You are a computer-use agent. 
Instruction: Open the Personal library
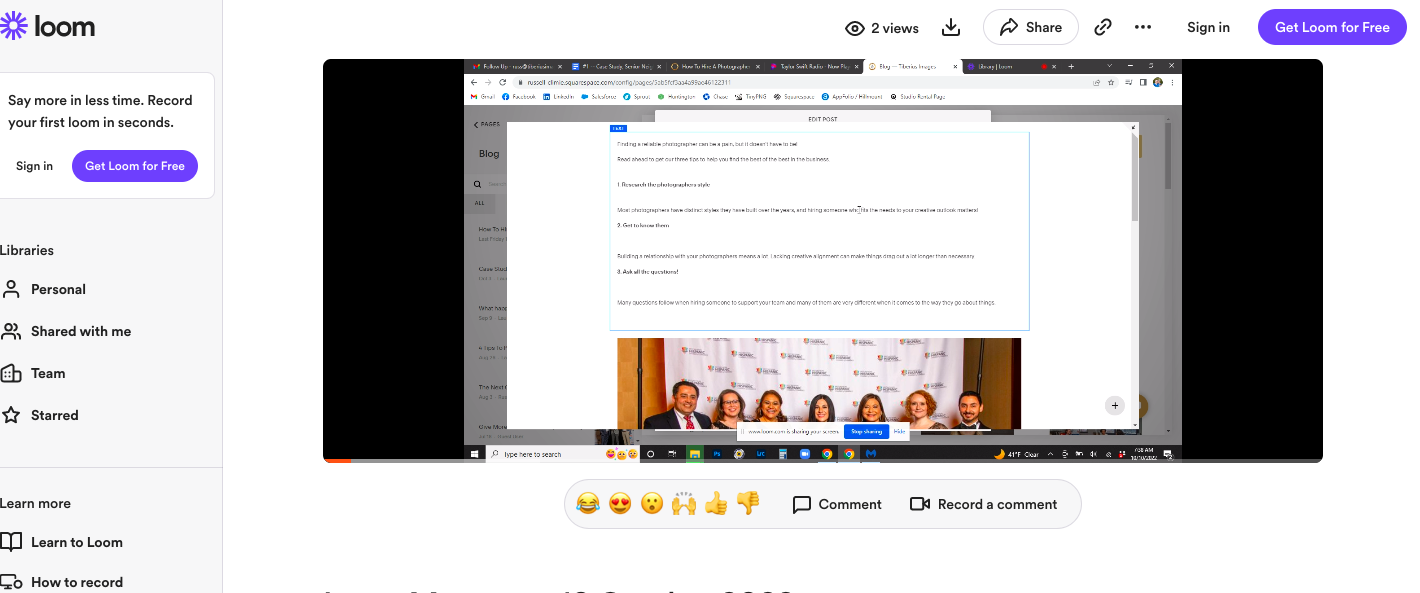[x=58, y=289]
